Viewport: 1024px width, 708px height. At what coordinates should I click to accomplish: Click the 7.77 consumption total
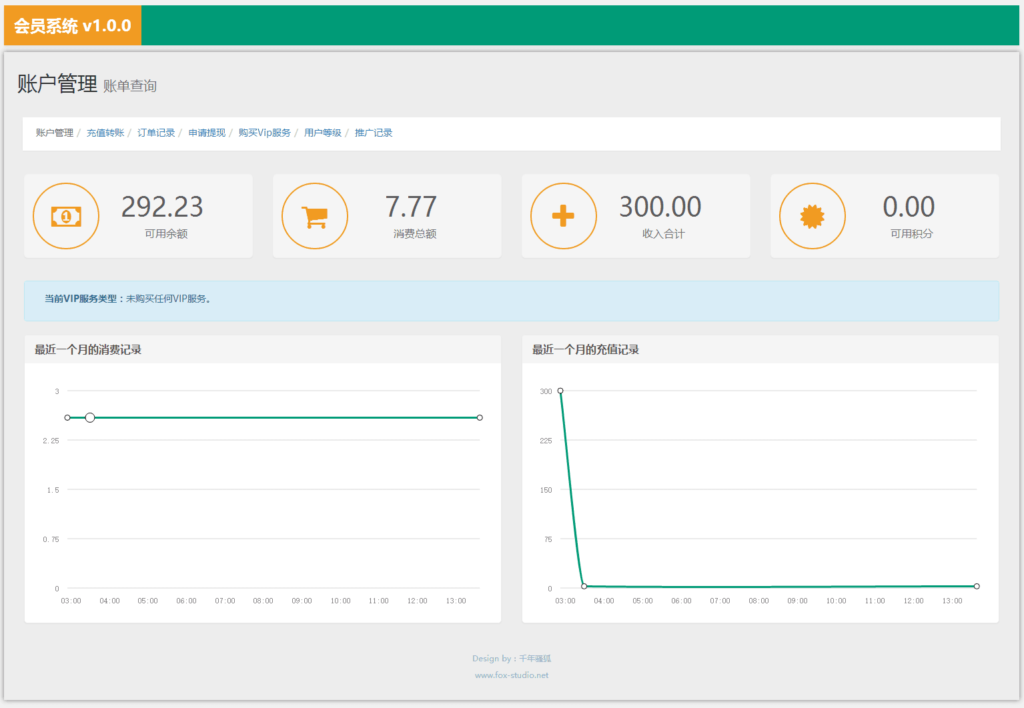411,207
